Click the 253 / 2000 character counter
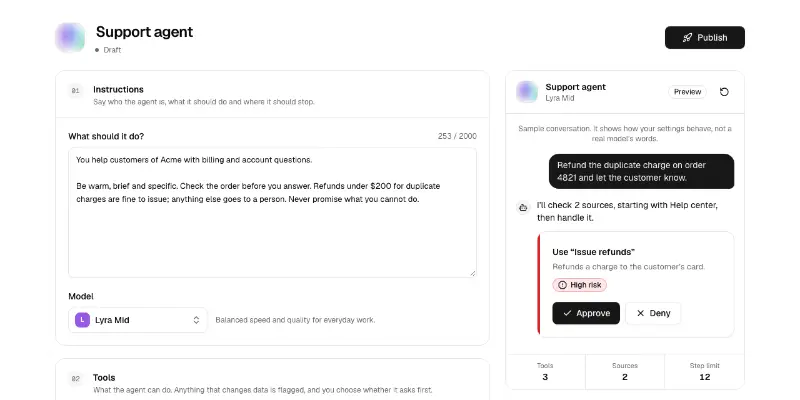The height and width of the screenshot is (400, 800). click(x=457, y=136)
